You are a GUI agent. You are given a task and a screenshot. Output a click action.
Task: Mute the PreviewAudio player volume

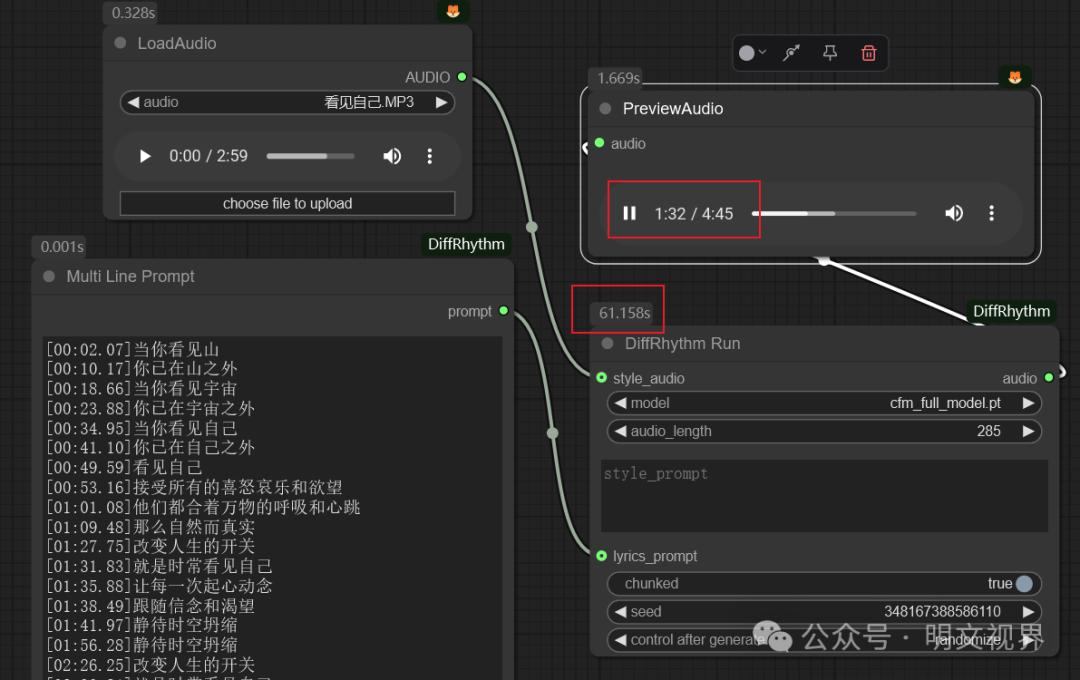(954, 213)
